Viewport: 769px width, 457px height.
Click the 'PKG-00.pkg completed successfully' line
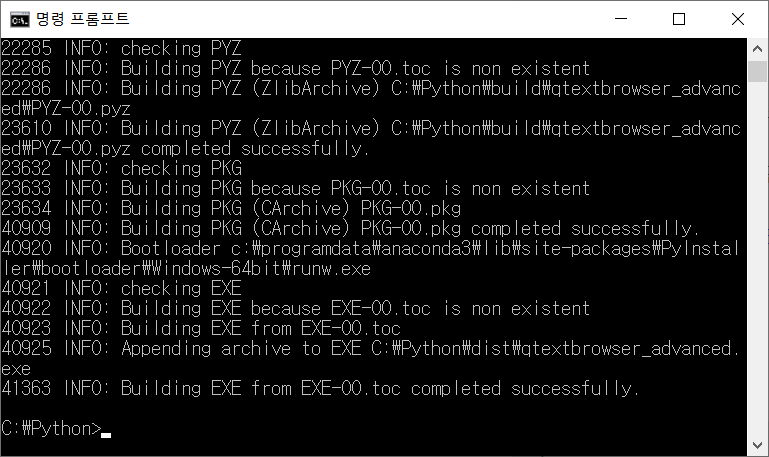pyautogui.click(x=351, y=228)
